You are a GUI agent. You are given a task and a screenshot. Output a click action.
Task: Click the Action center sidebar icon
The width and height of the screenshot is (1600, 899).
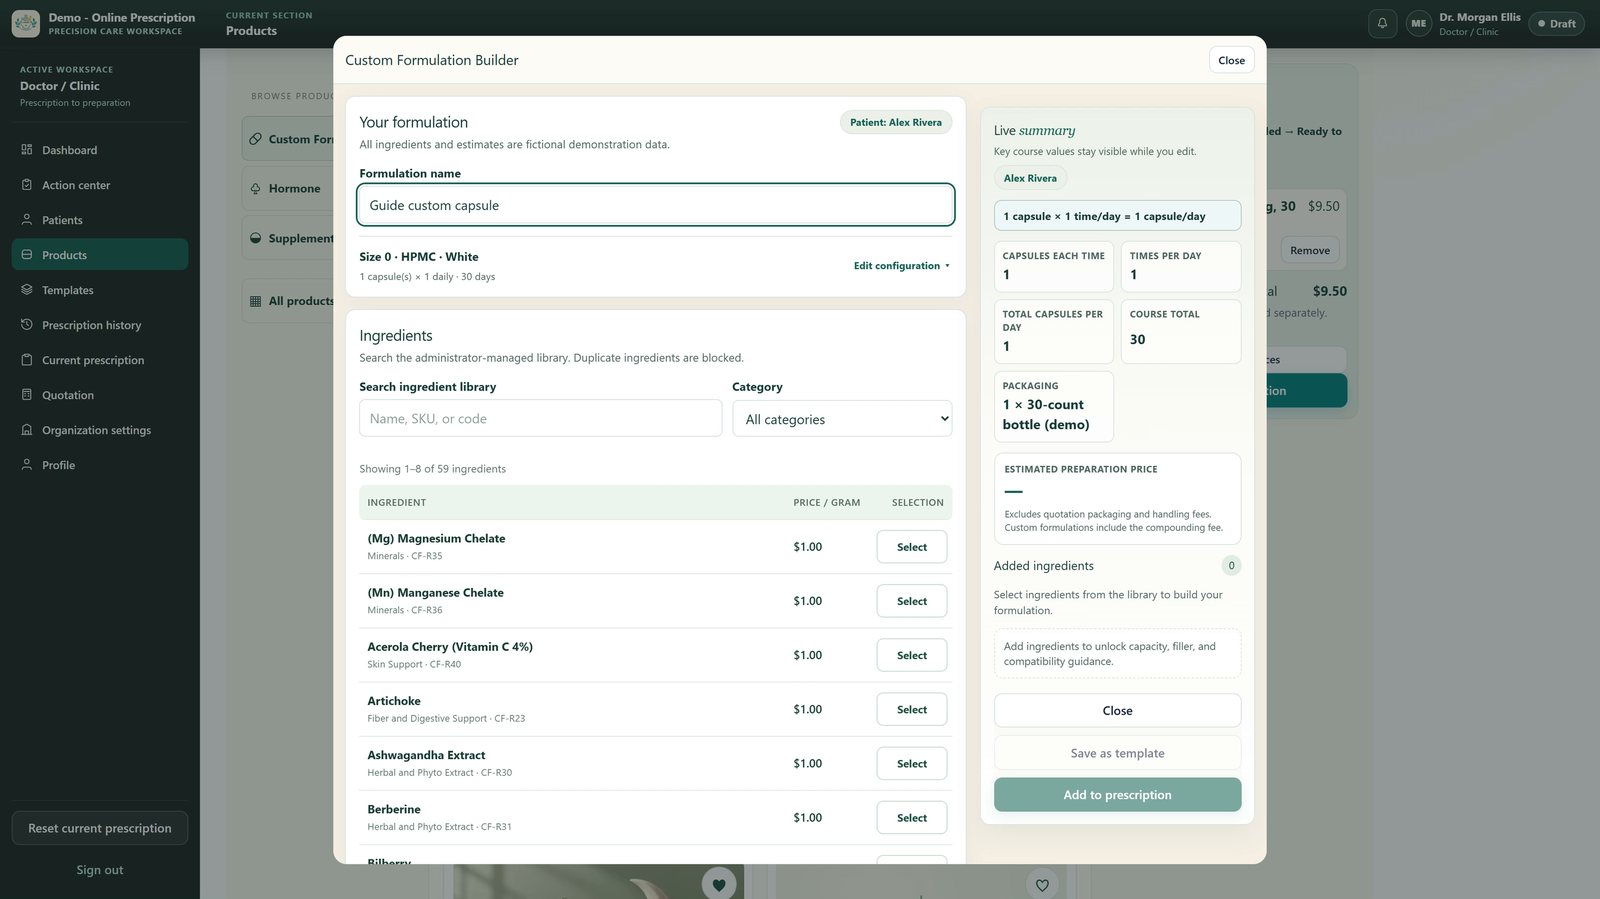pos(27,185)
